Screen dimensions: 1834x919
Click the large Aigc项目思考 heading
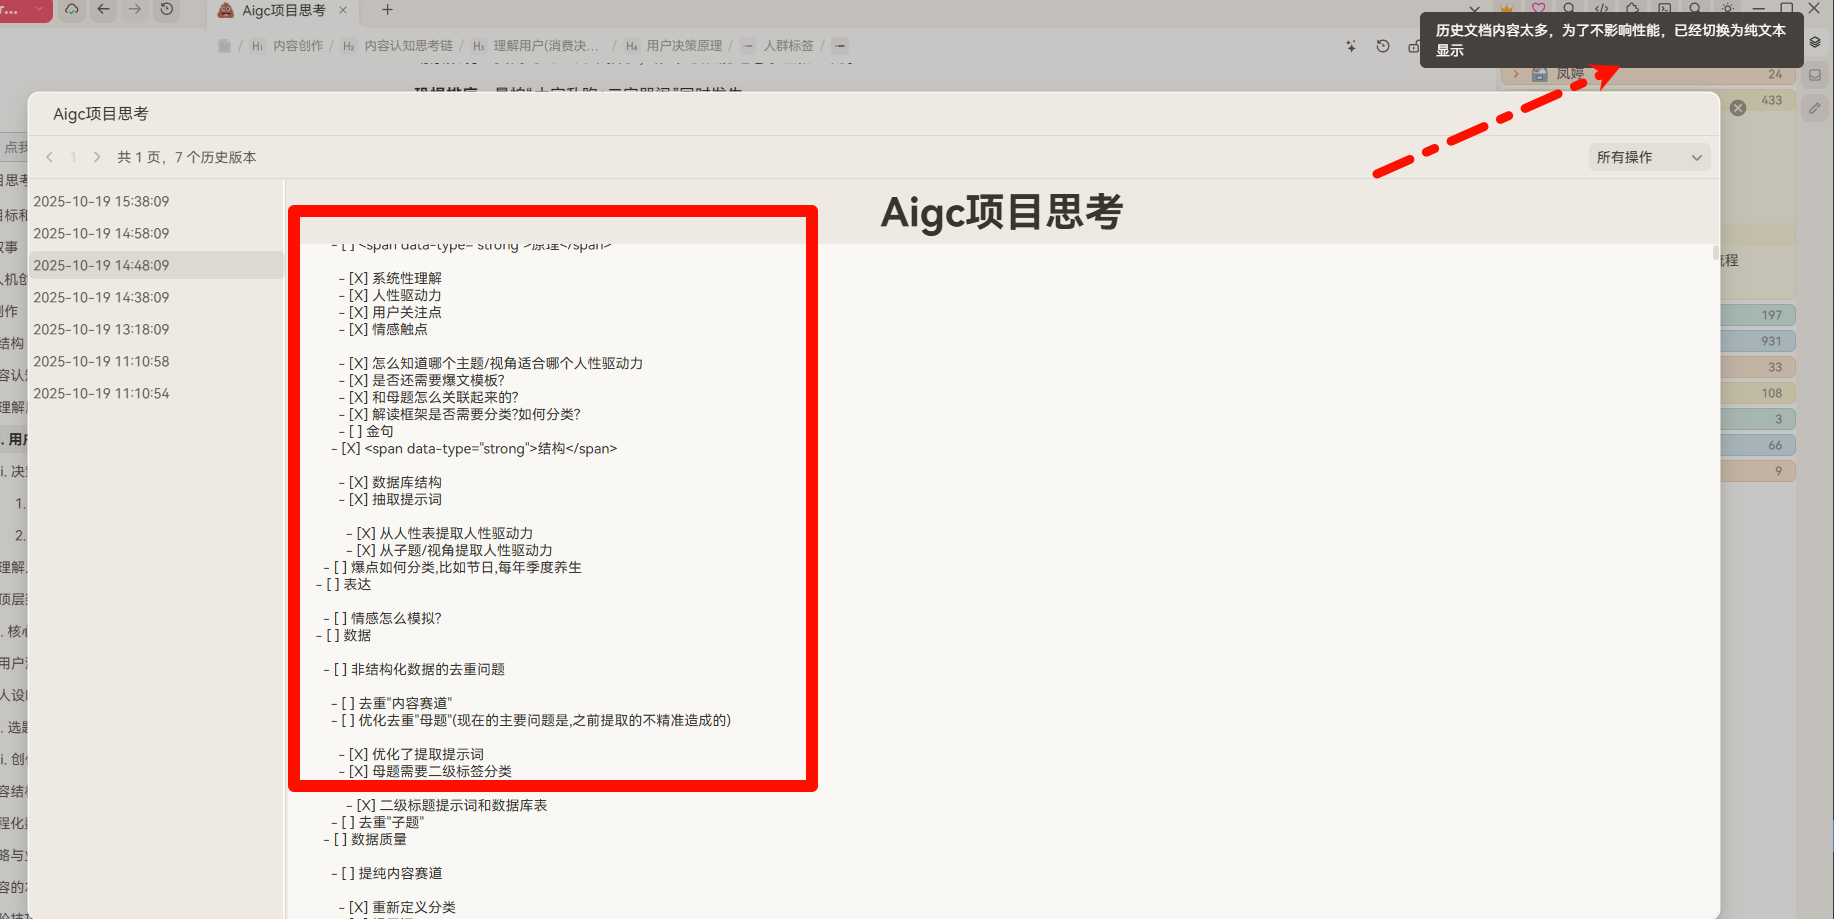[1002, 212]
